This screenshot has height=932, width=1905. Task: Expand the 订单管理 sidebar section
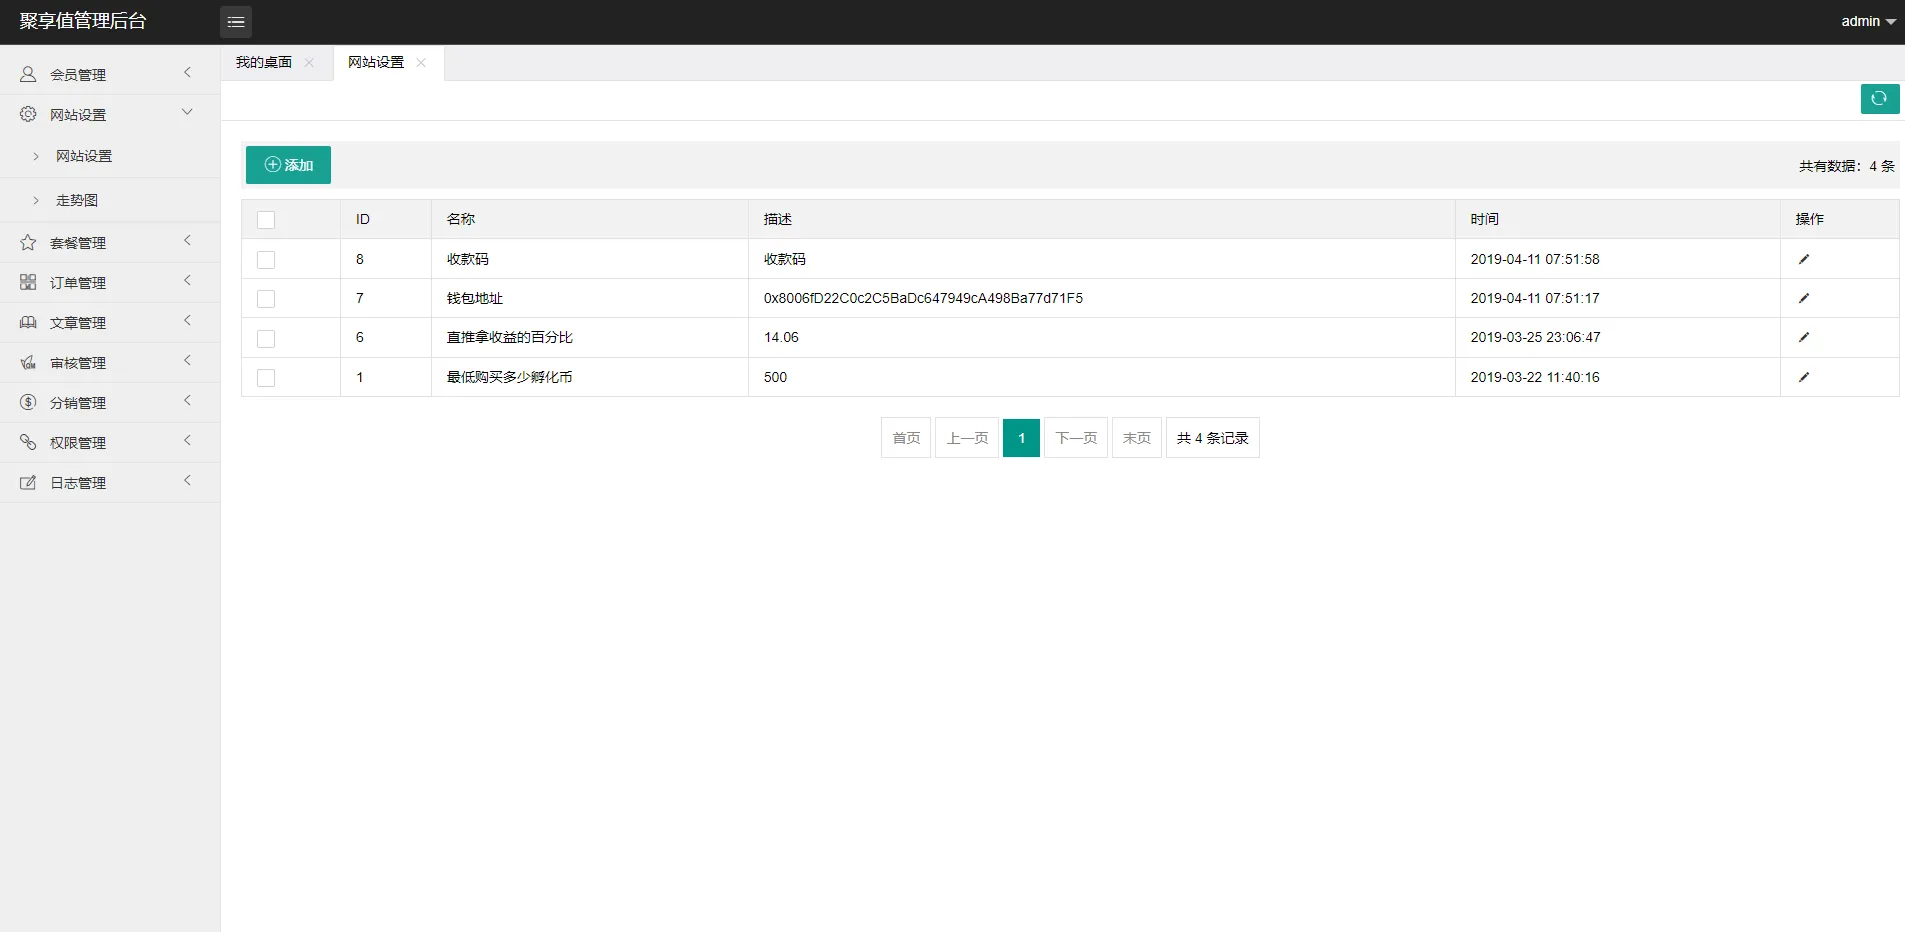coord(78,283)
